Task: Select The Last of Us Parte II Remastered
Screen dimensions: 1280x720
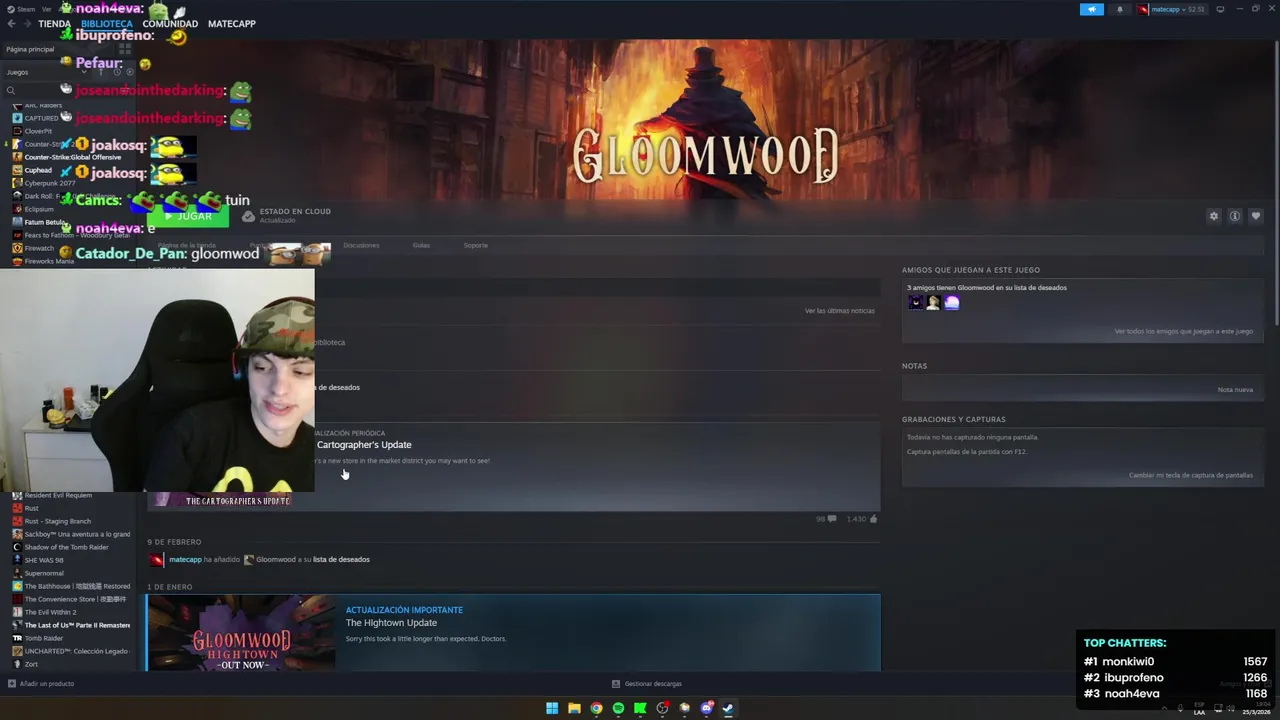Action: click(x=77, y=625)
